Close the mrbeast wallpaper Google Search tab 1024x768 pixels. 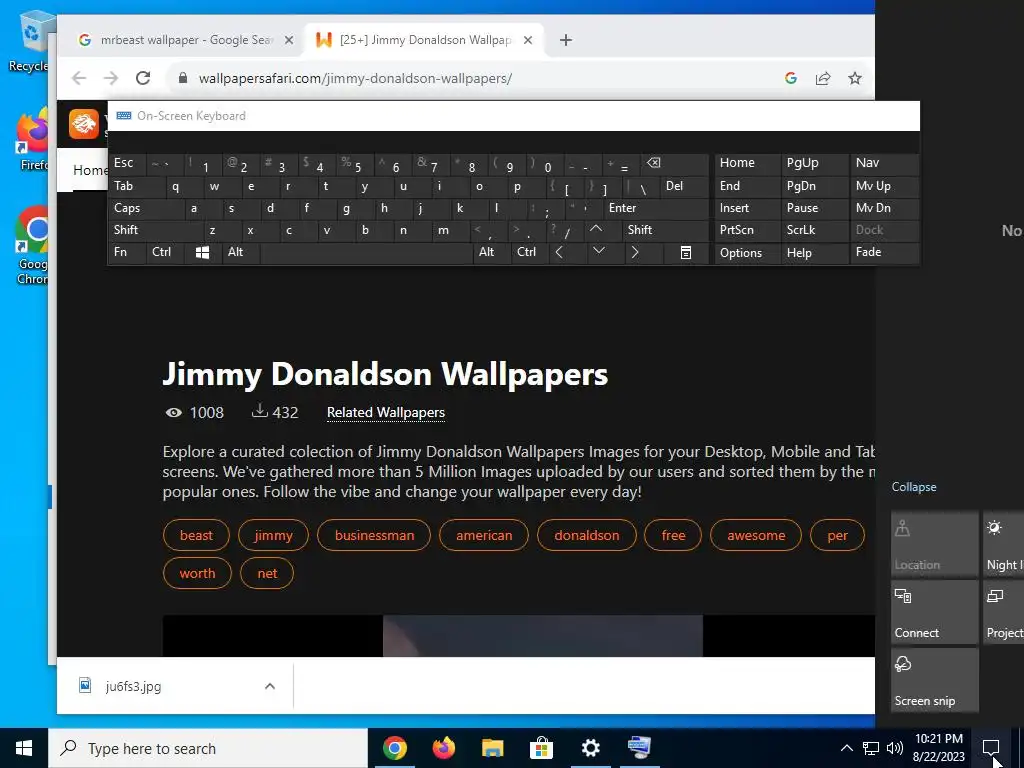[289, 40]
